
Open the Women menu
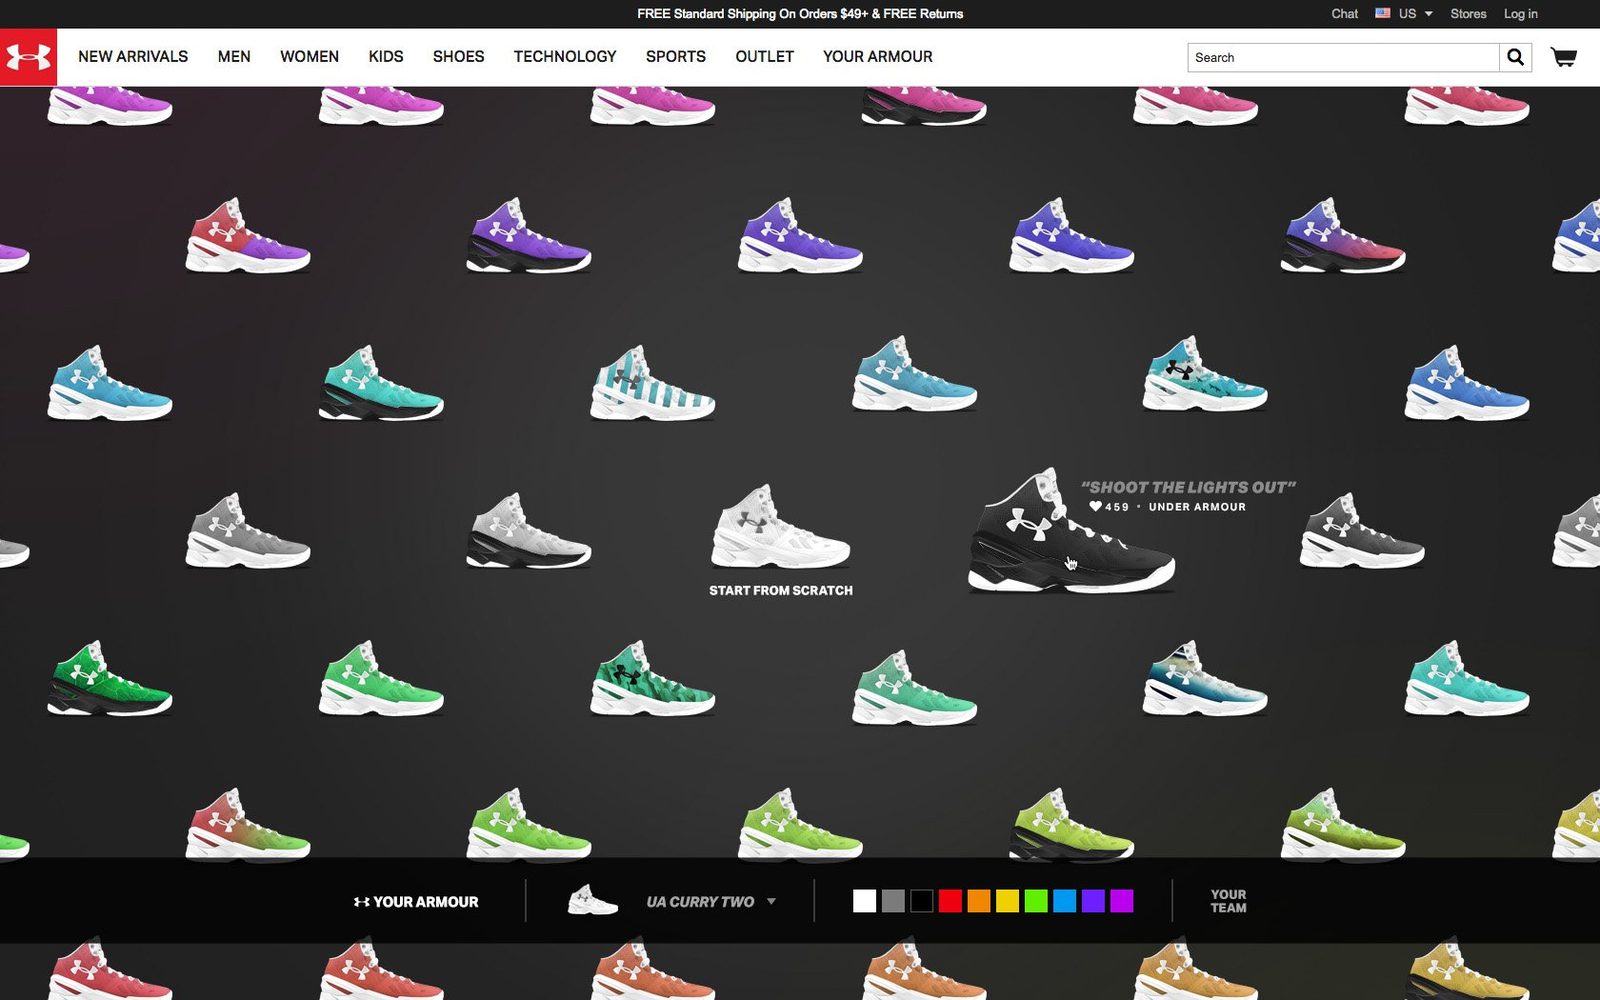309,57
